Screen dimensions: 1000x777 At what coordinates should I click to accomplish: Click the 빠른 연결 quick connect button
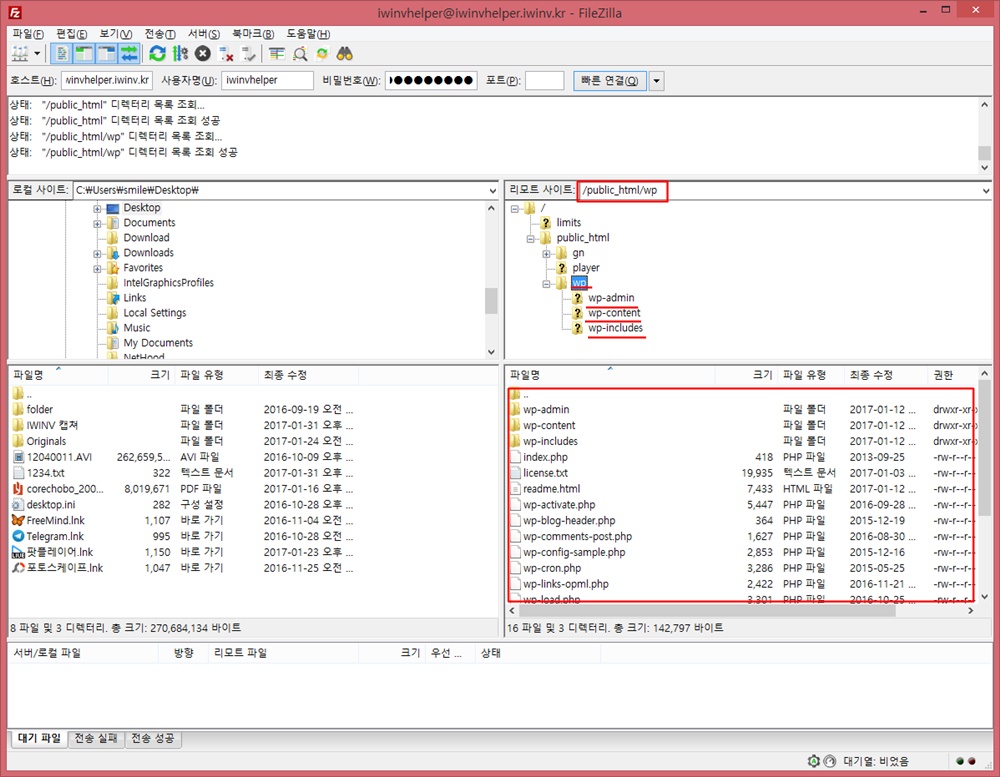point(609,80)
